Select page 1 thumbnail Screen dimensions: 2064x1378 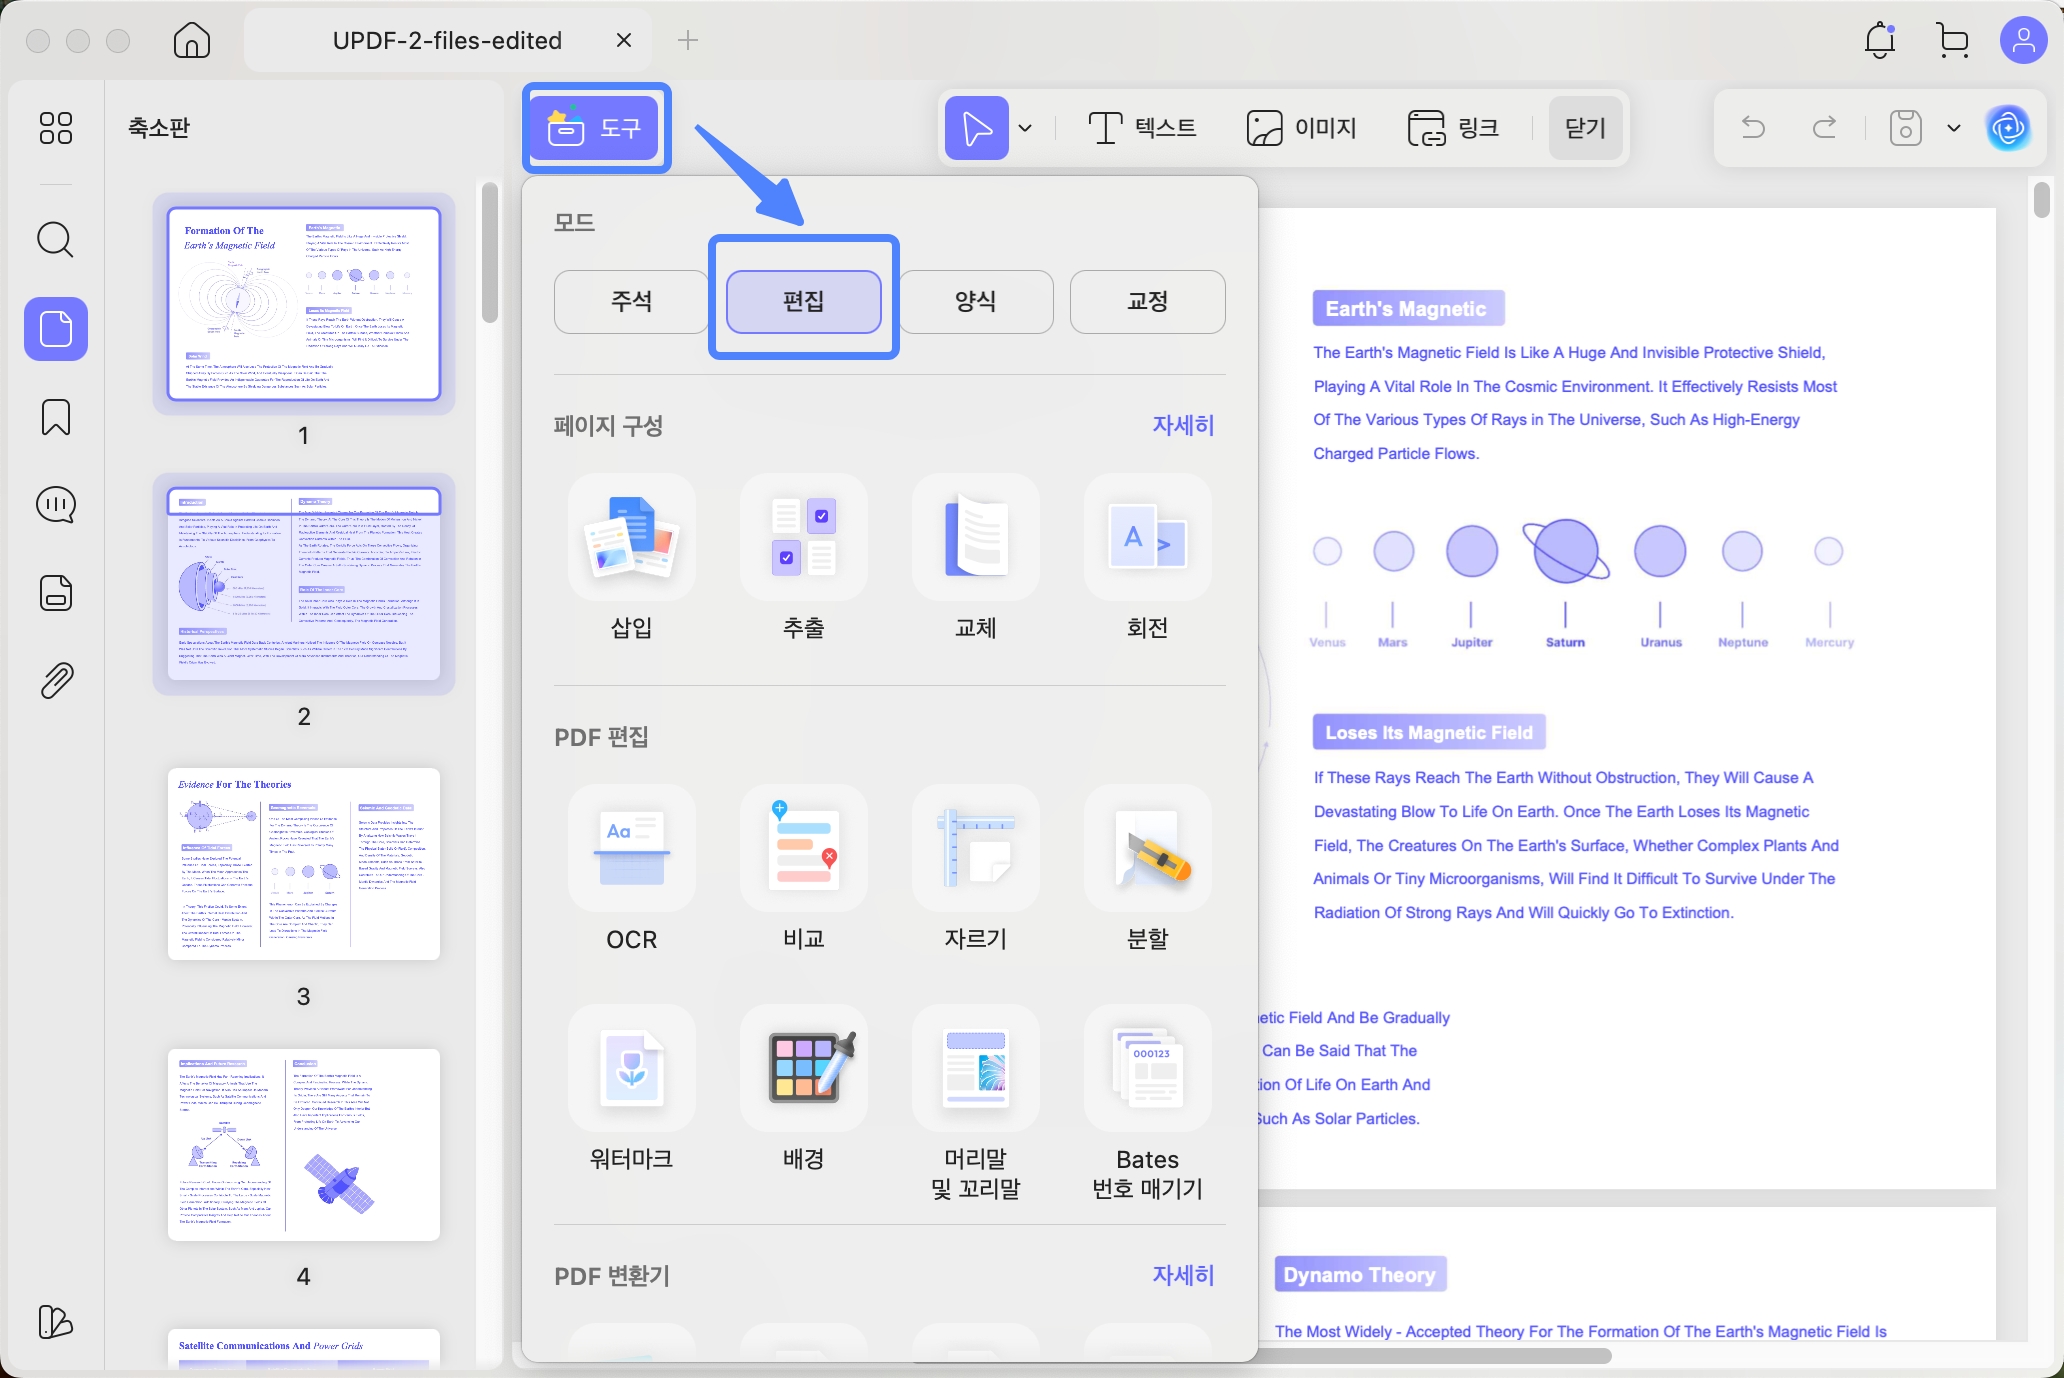[304, 304]
